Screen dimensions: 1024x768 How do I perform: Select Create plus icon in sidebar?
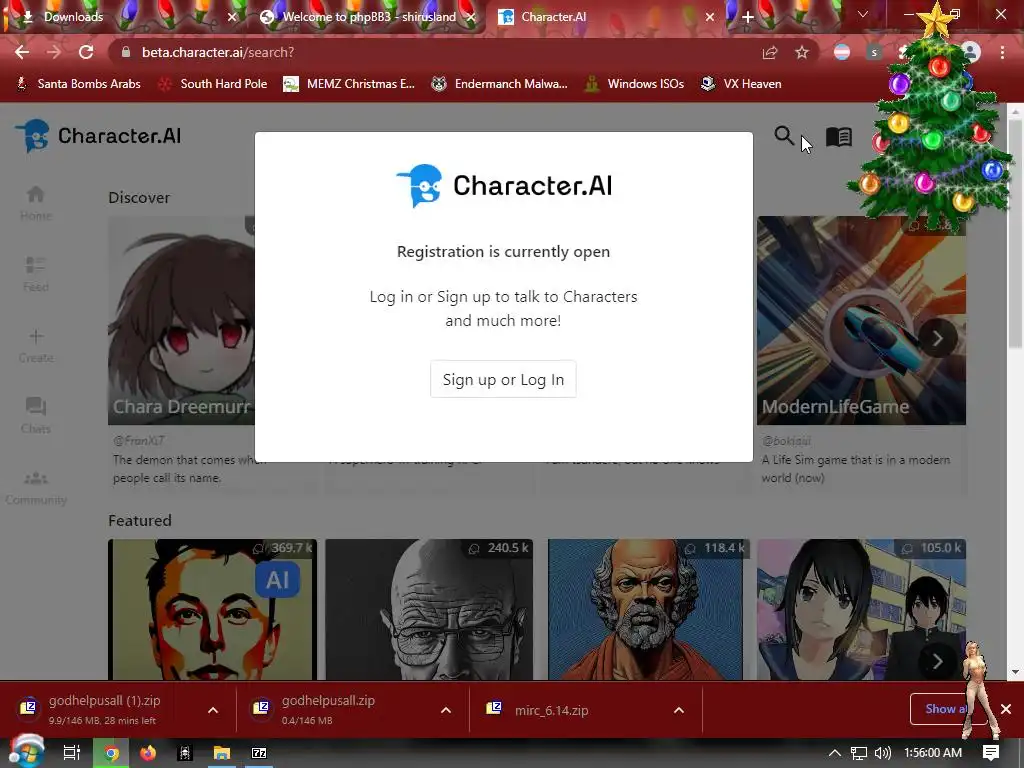tap(36, 345)
